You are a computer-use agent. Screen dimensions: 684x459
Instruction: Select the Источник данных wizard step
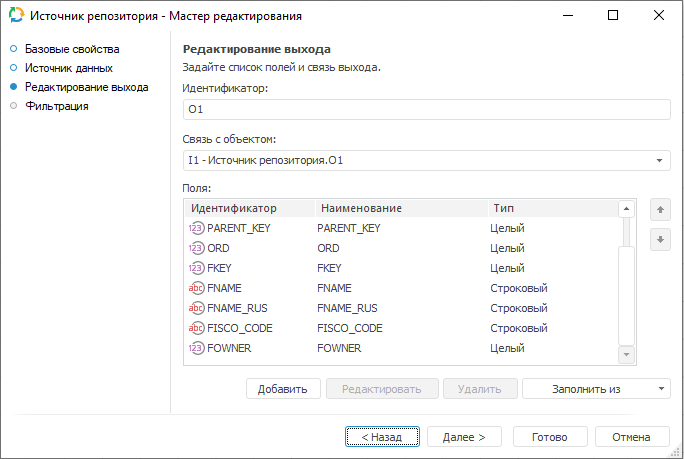(68, 68)
